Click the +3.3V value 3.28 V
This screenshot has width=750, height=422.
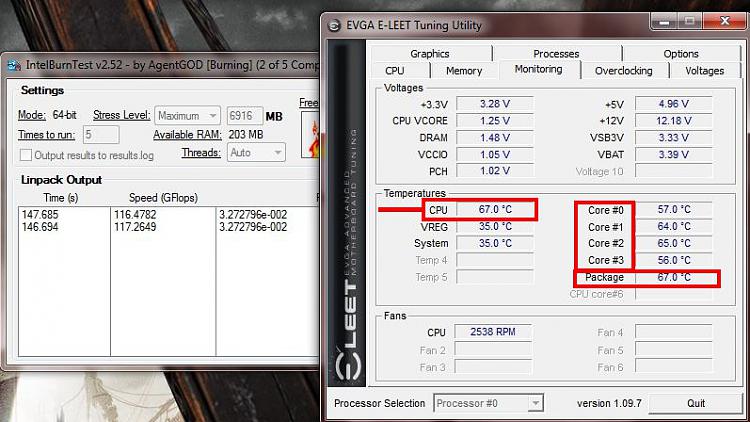495,104
